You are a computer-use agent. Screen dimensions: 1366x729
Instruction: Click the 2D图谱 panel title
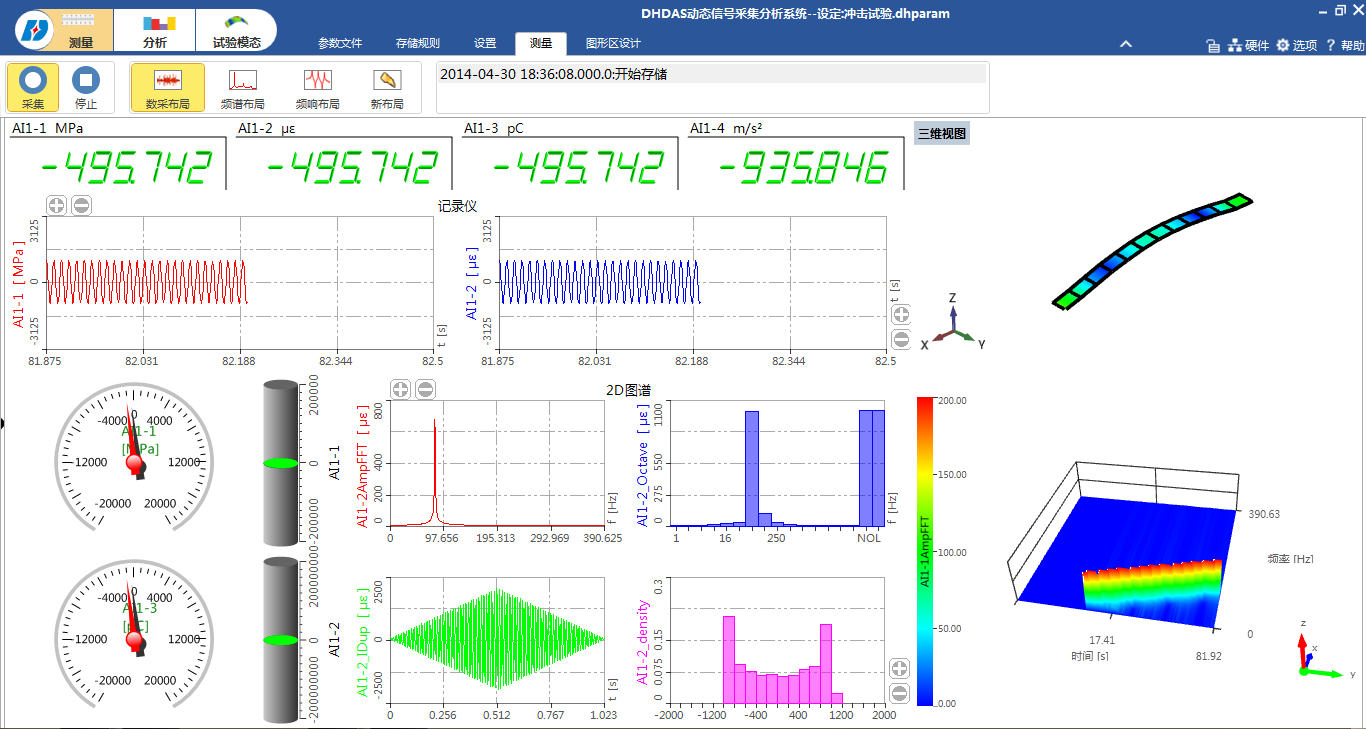(628, 390)
